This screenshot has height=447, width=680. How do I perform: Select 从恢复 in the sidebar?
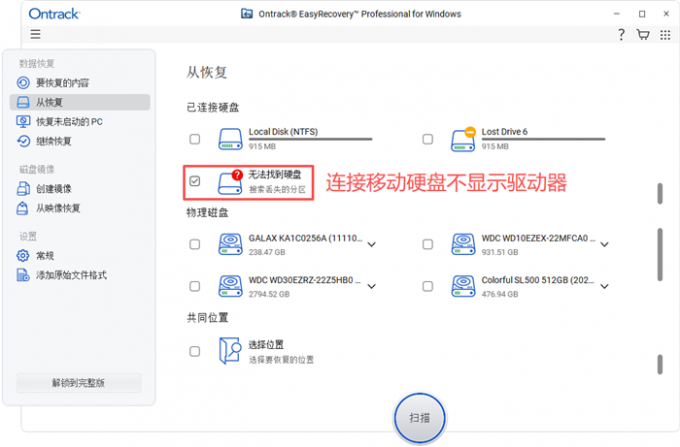tap(80, 102)
